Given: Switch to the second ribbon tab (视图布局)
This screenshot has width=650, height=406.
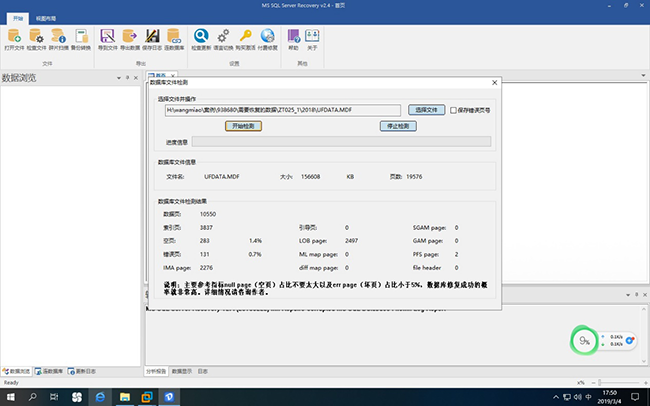Looking at the screenshot, I should point(46,18).
